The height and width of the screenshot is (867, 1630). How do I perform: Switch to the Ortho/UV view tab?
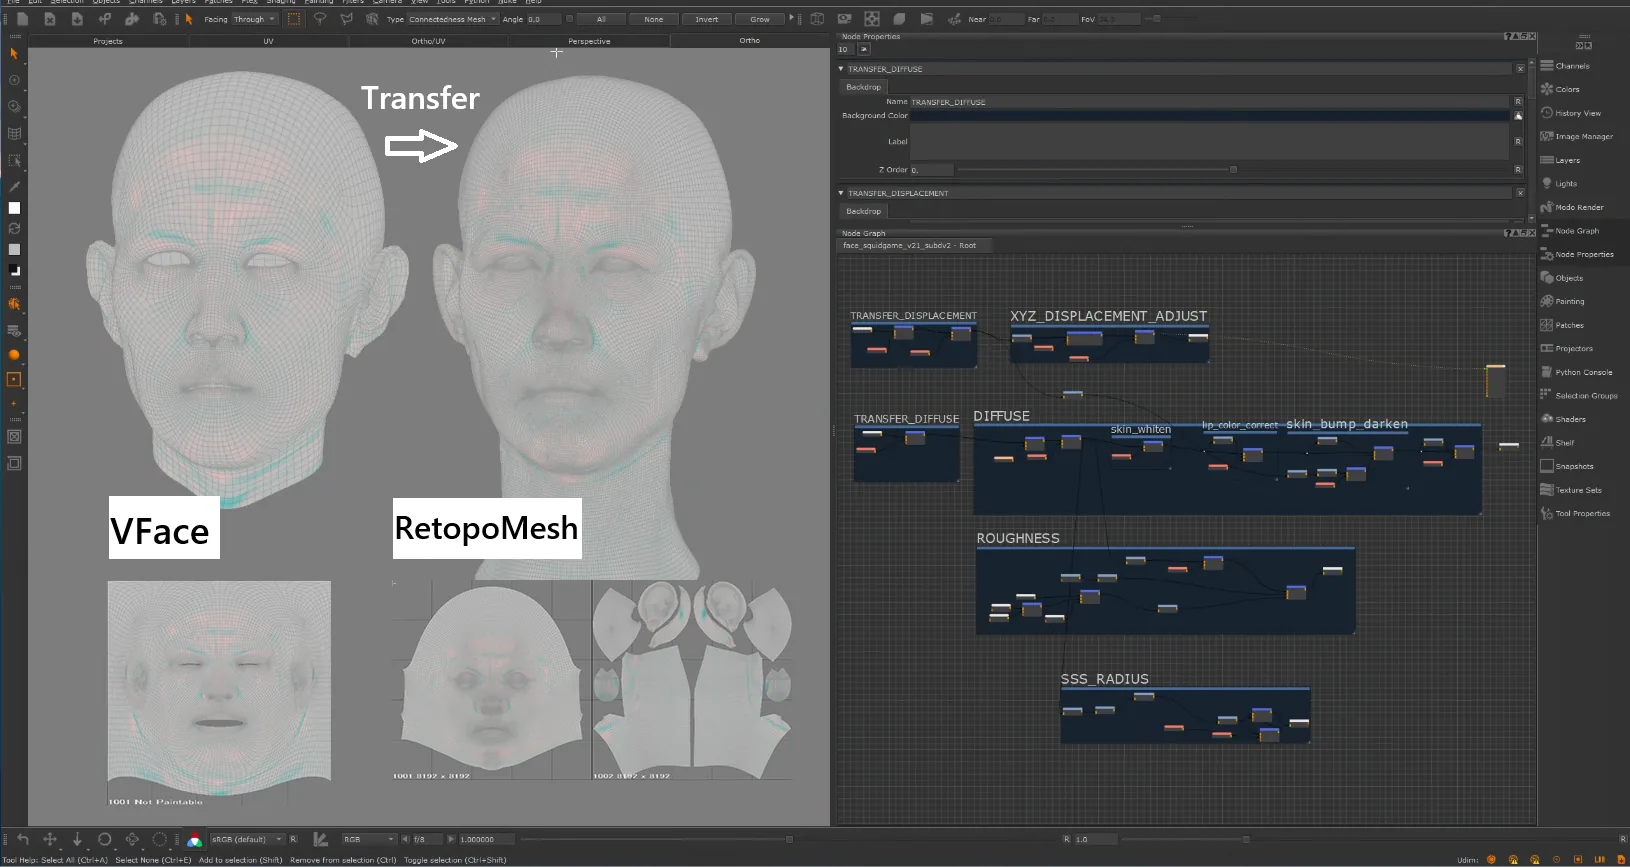(428, 41)
